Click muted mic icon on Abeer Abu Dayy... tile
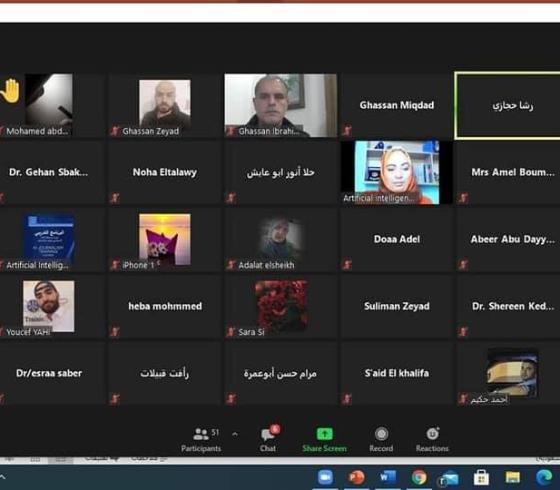Viewport: 560px width, 490px height. tap(463, 264)
